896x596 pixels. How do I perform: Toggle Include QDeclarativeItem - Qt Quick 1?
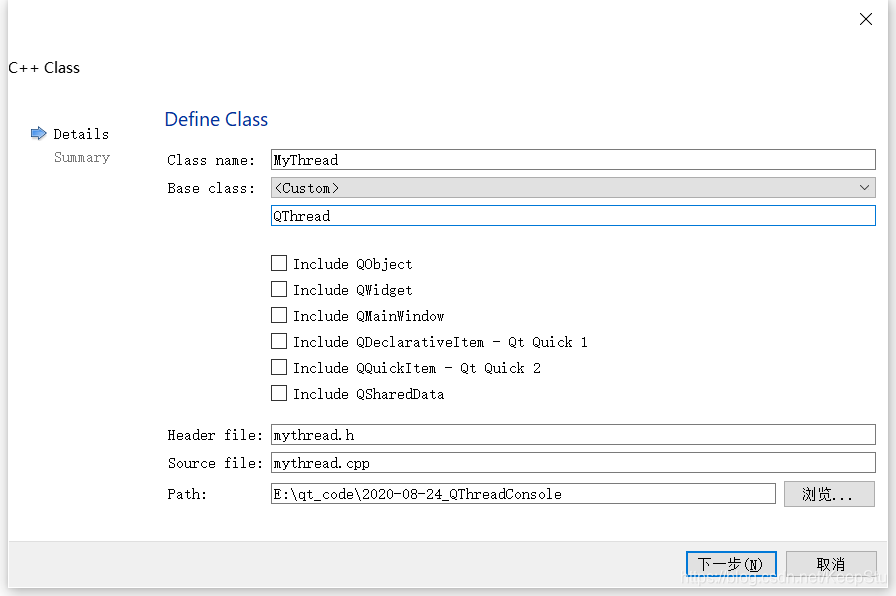(279, 341)
